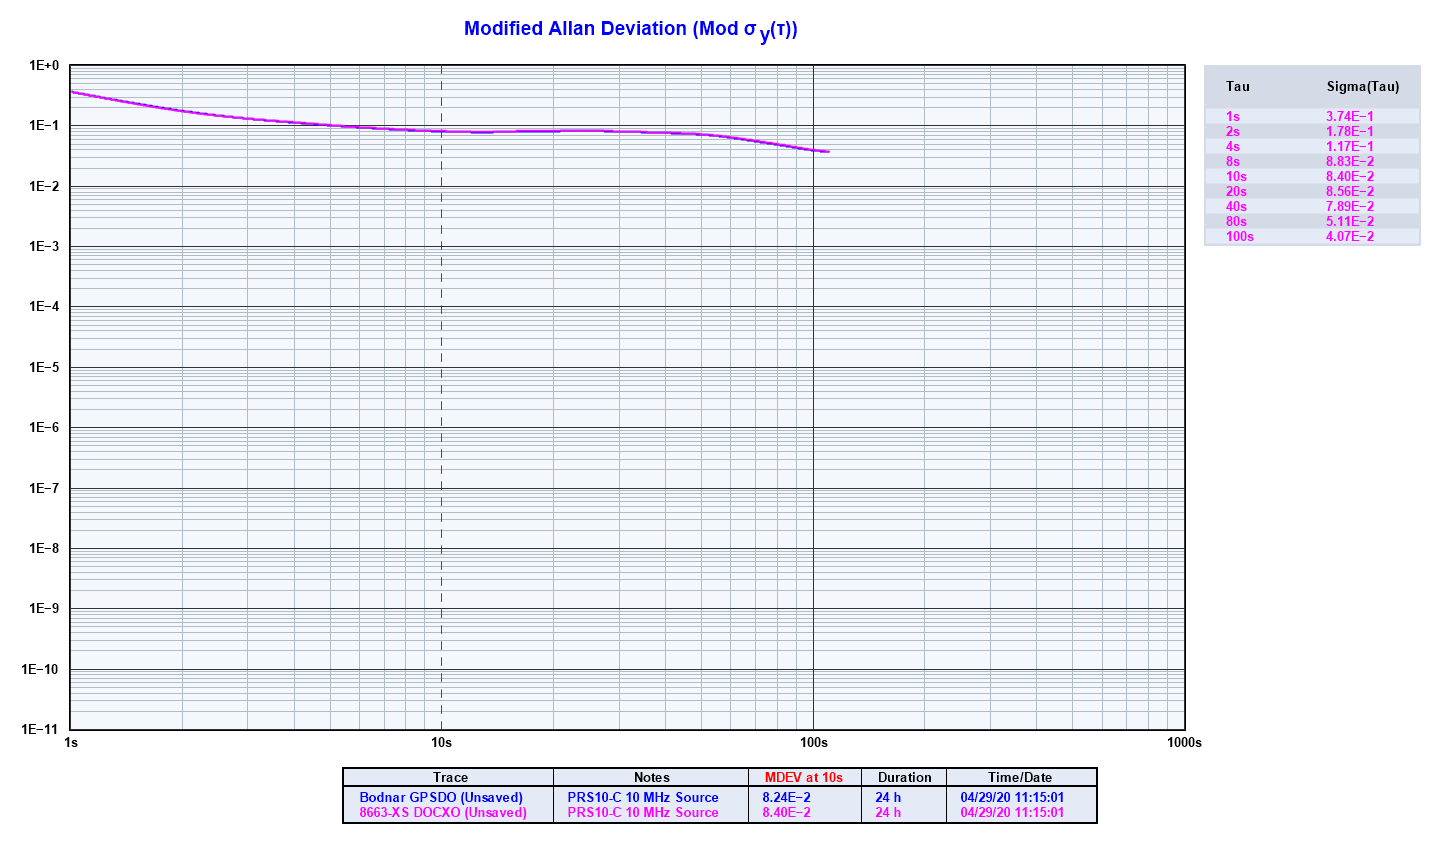
Task: Click the 8.24E-2 MDEV value
Action: click(x=787, y=797)
